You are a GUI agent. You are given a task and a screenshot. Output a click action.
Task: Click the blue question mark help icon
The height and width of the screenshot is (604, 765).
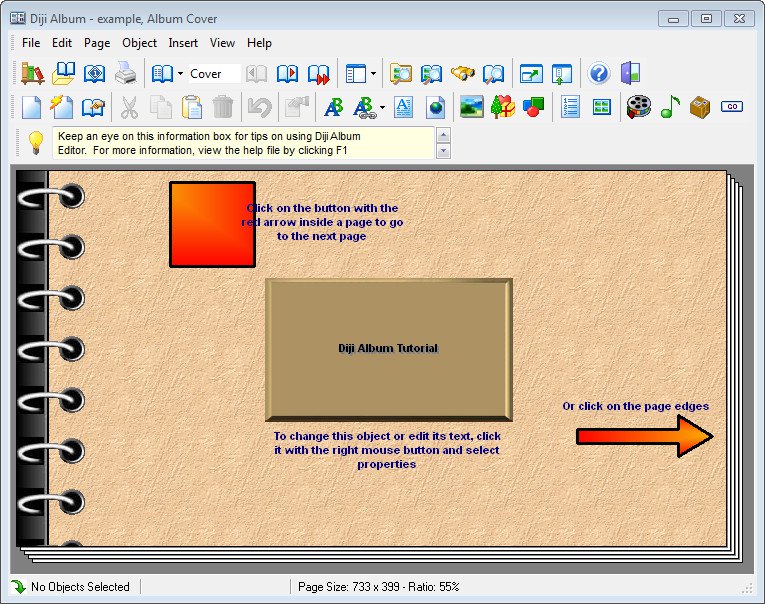coord(599,74)
